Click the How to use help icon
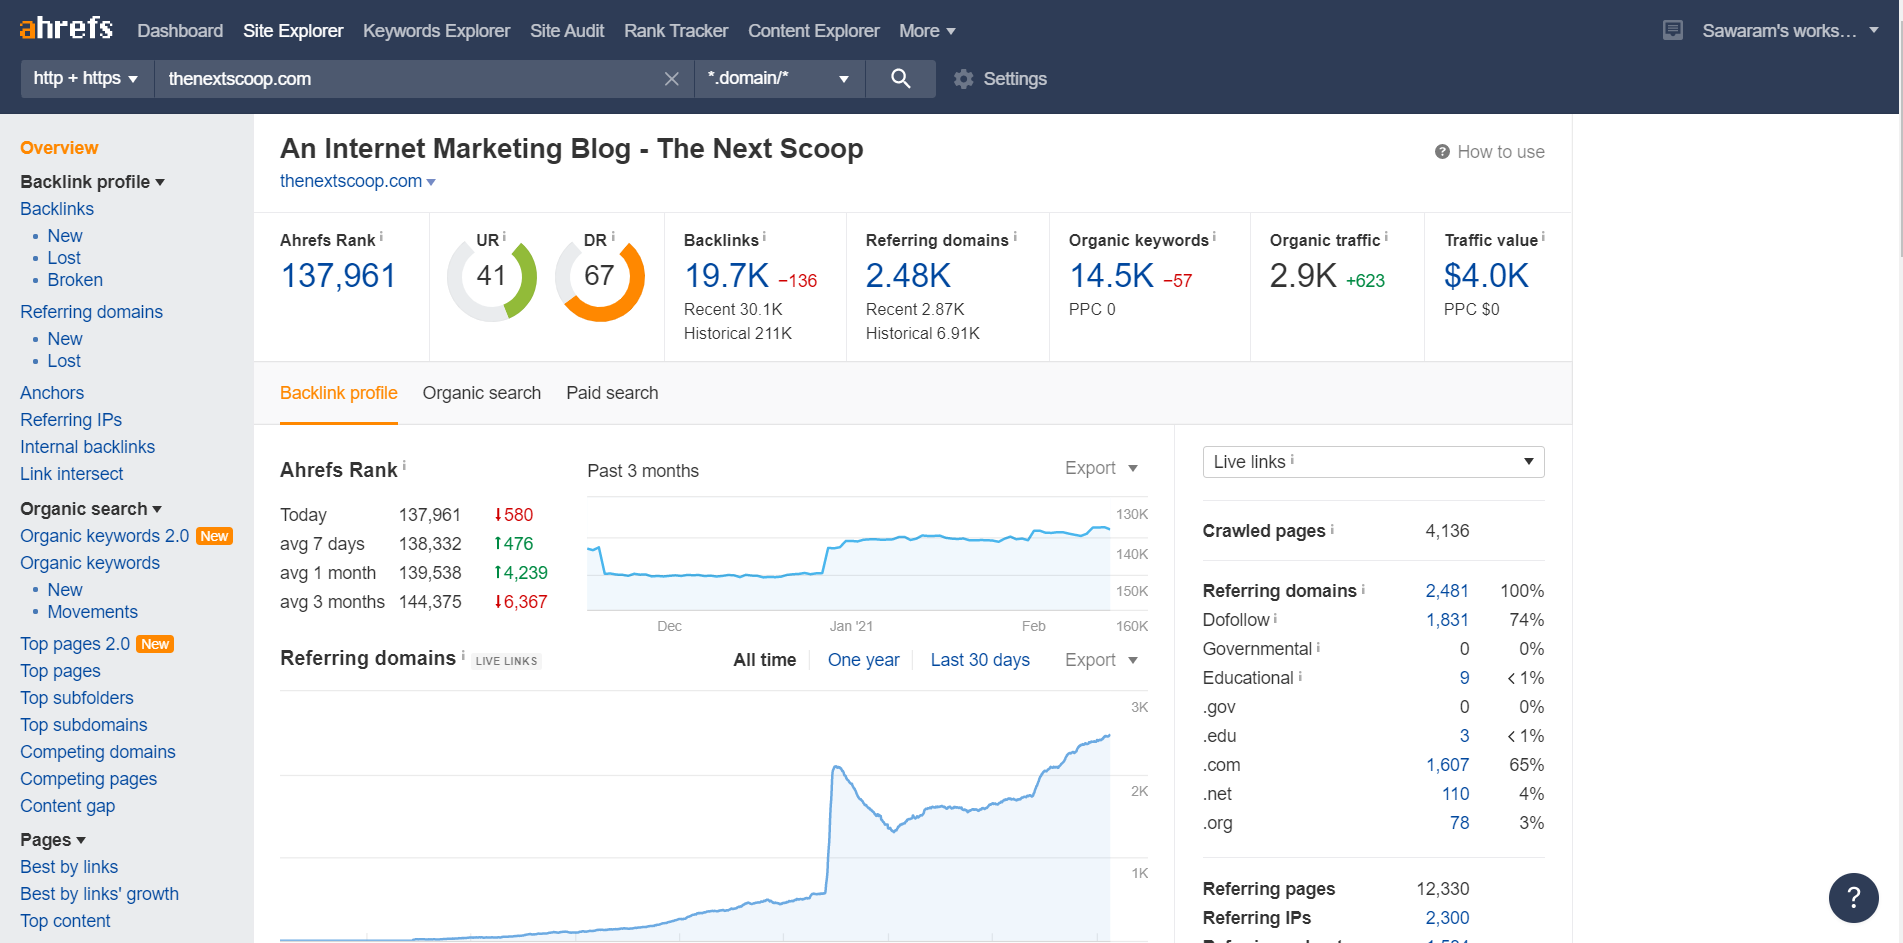1903x943 pixels. coord(1442,152)
